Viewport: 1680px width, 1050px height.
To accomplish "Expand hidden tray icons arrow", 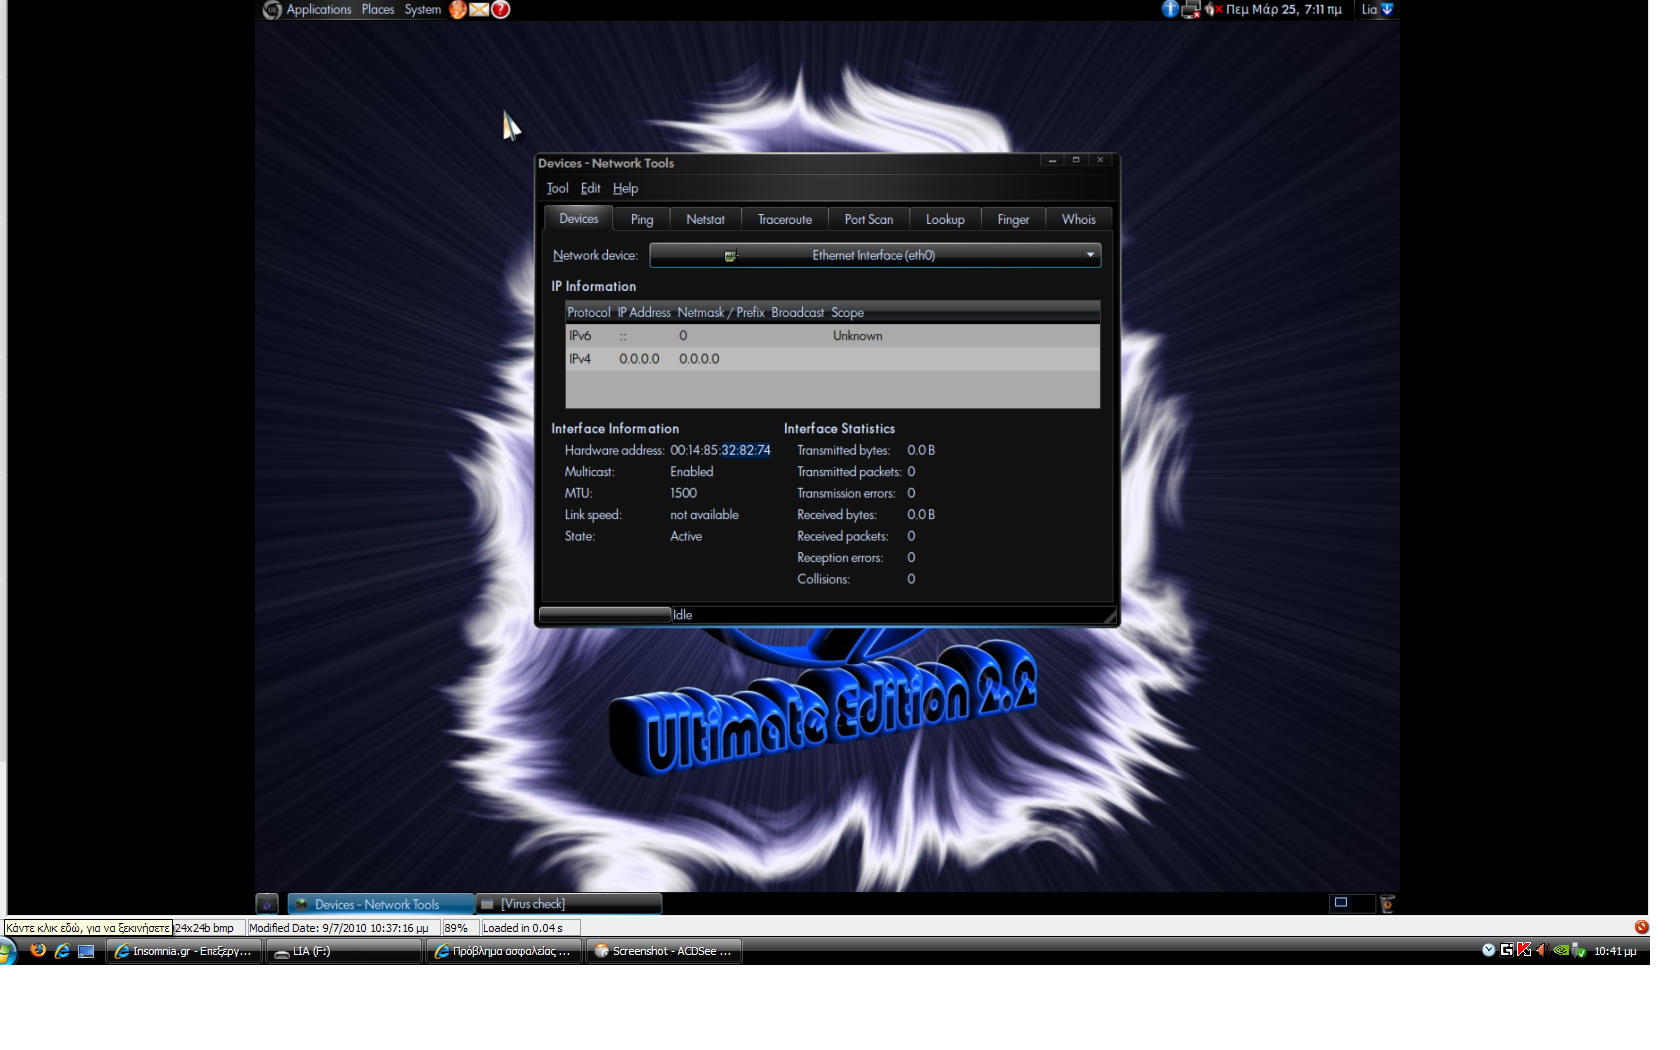I will click(1488, 950).
